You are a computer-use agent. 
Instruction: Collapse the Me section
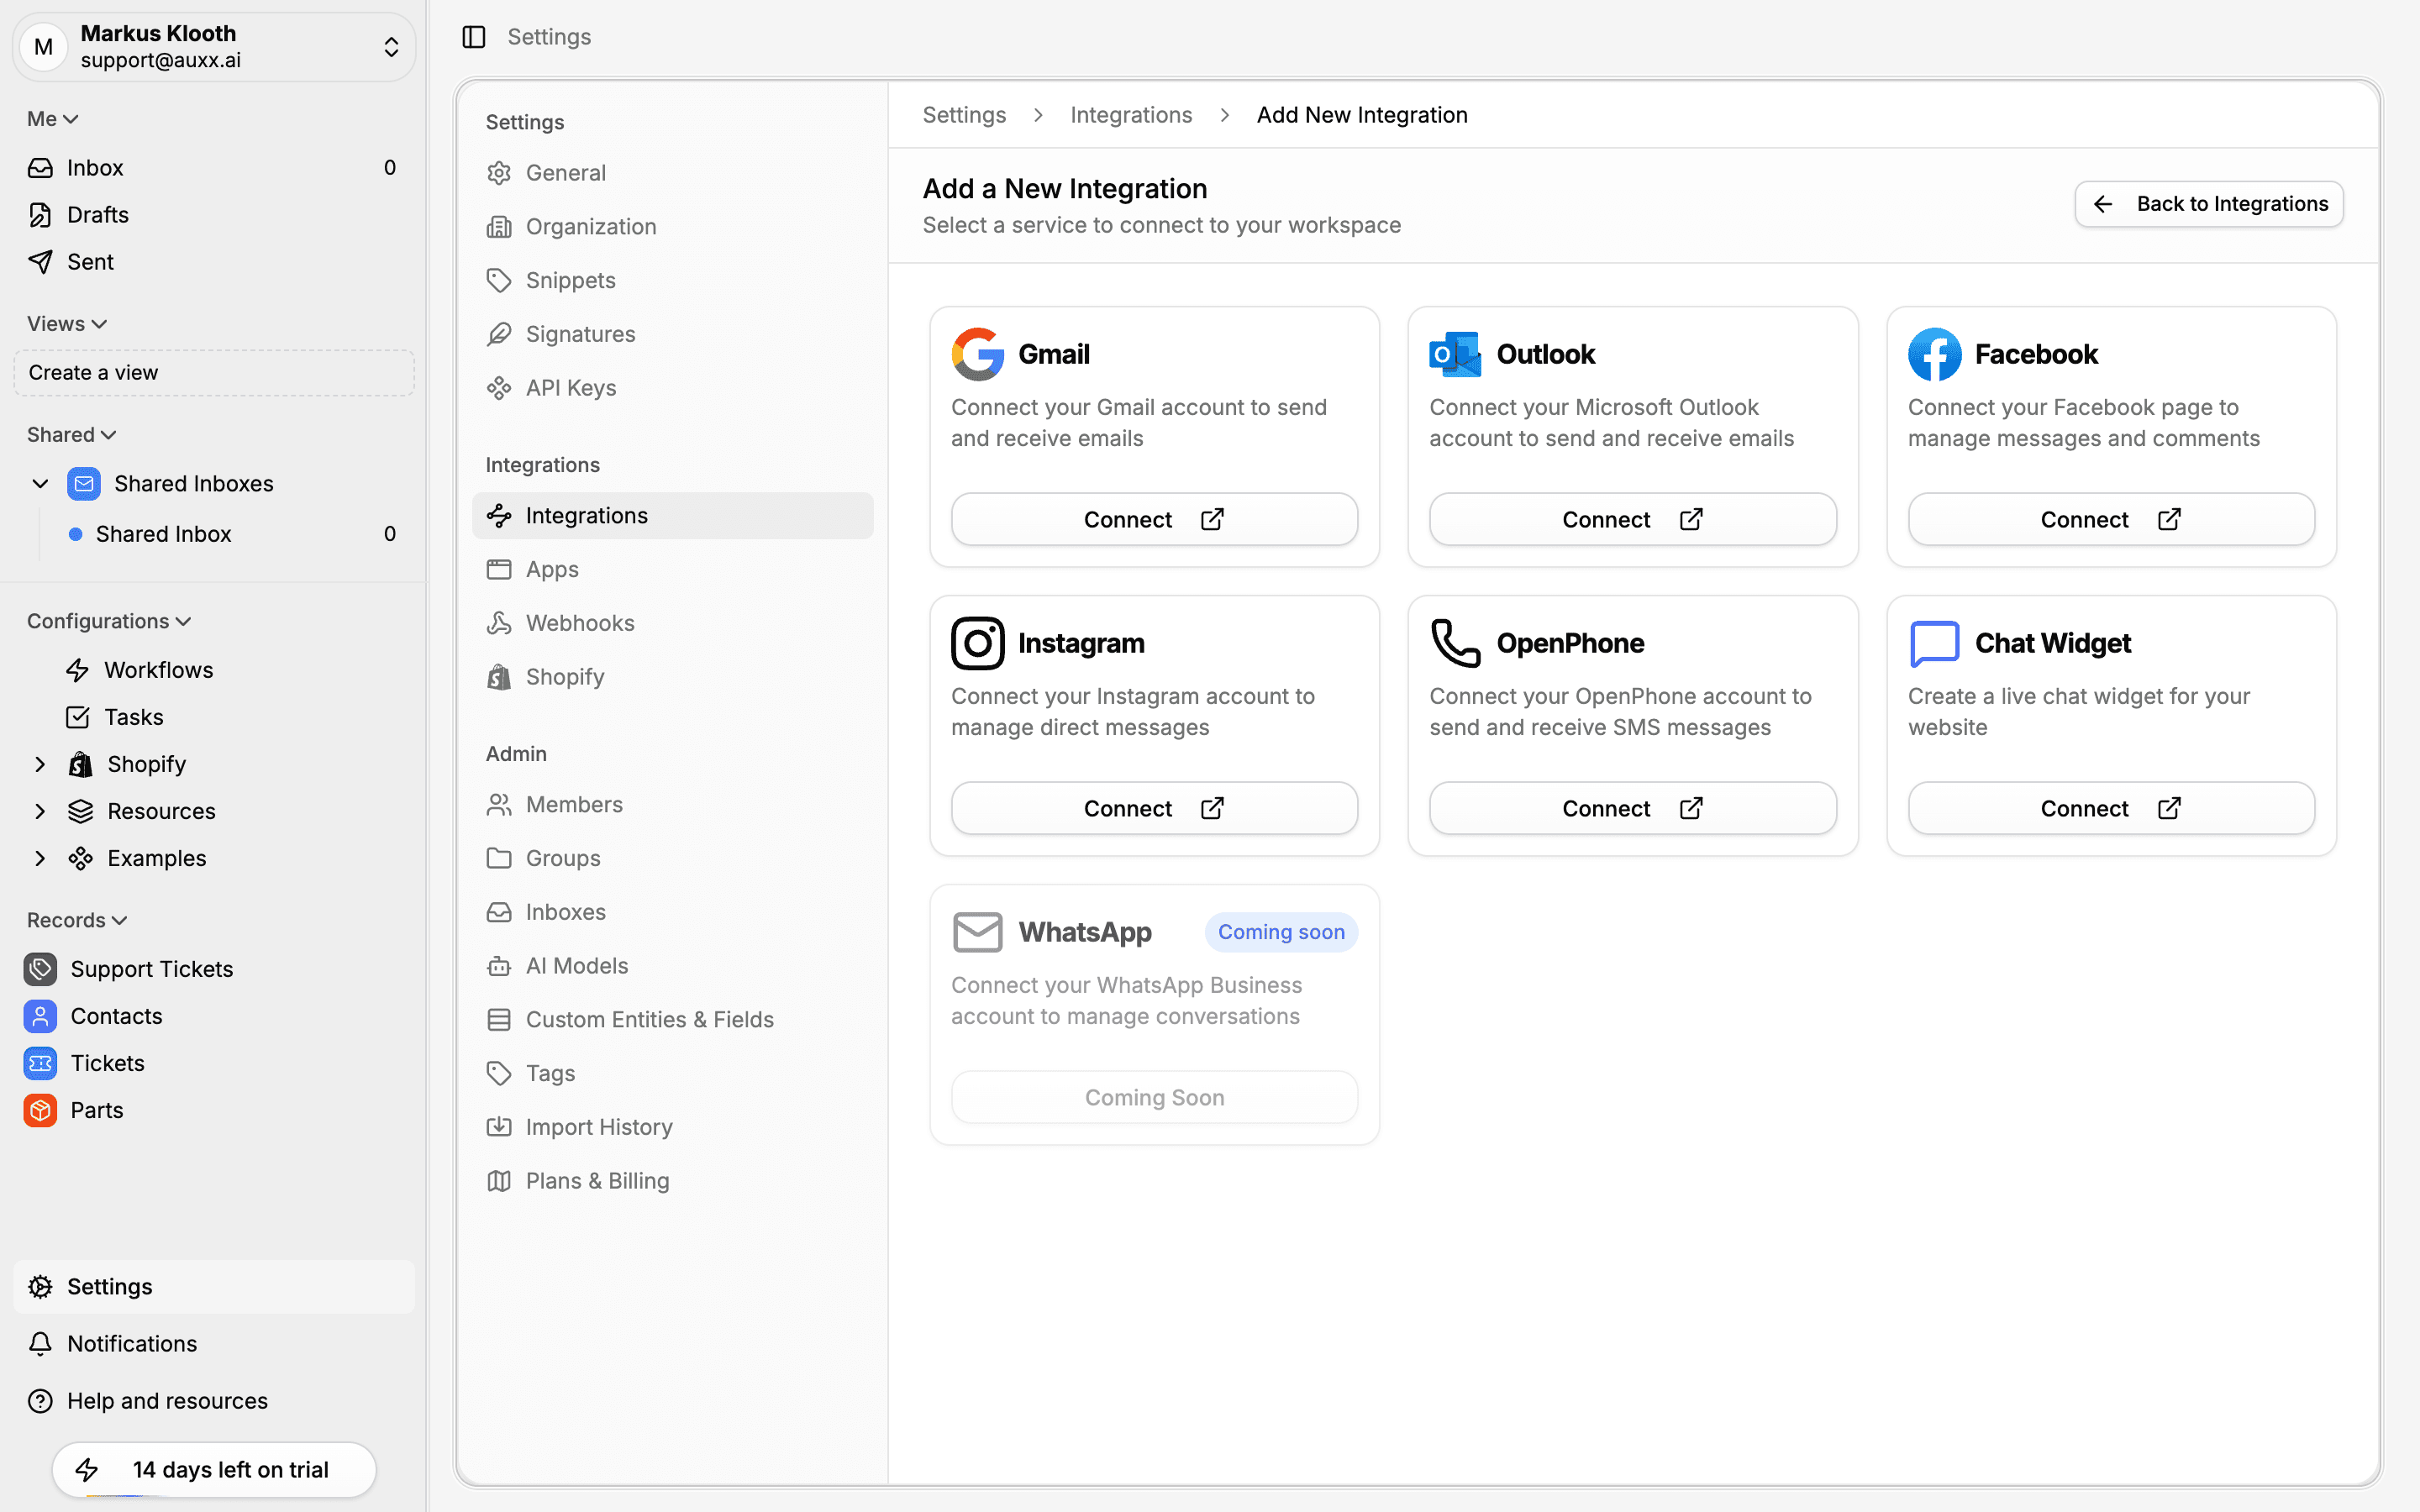(x=53, y=119)
